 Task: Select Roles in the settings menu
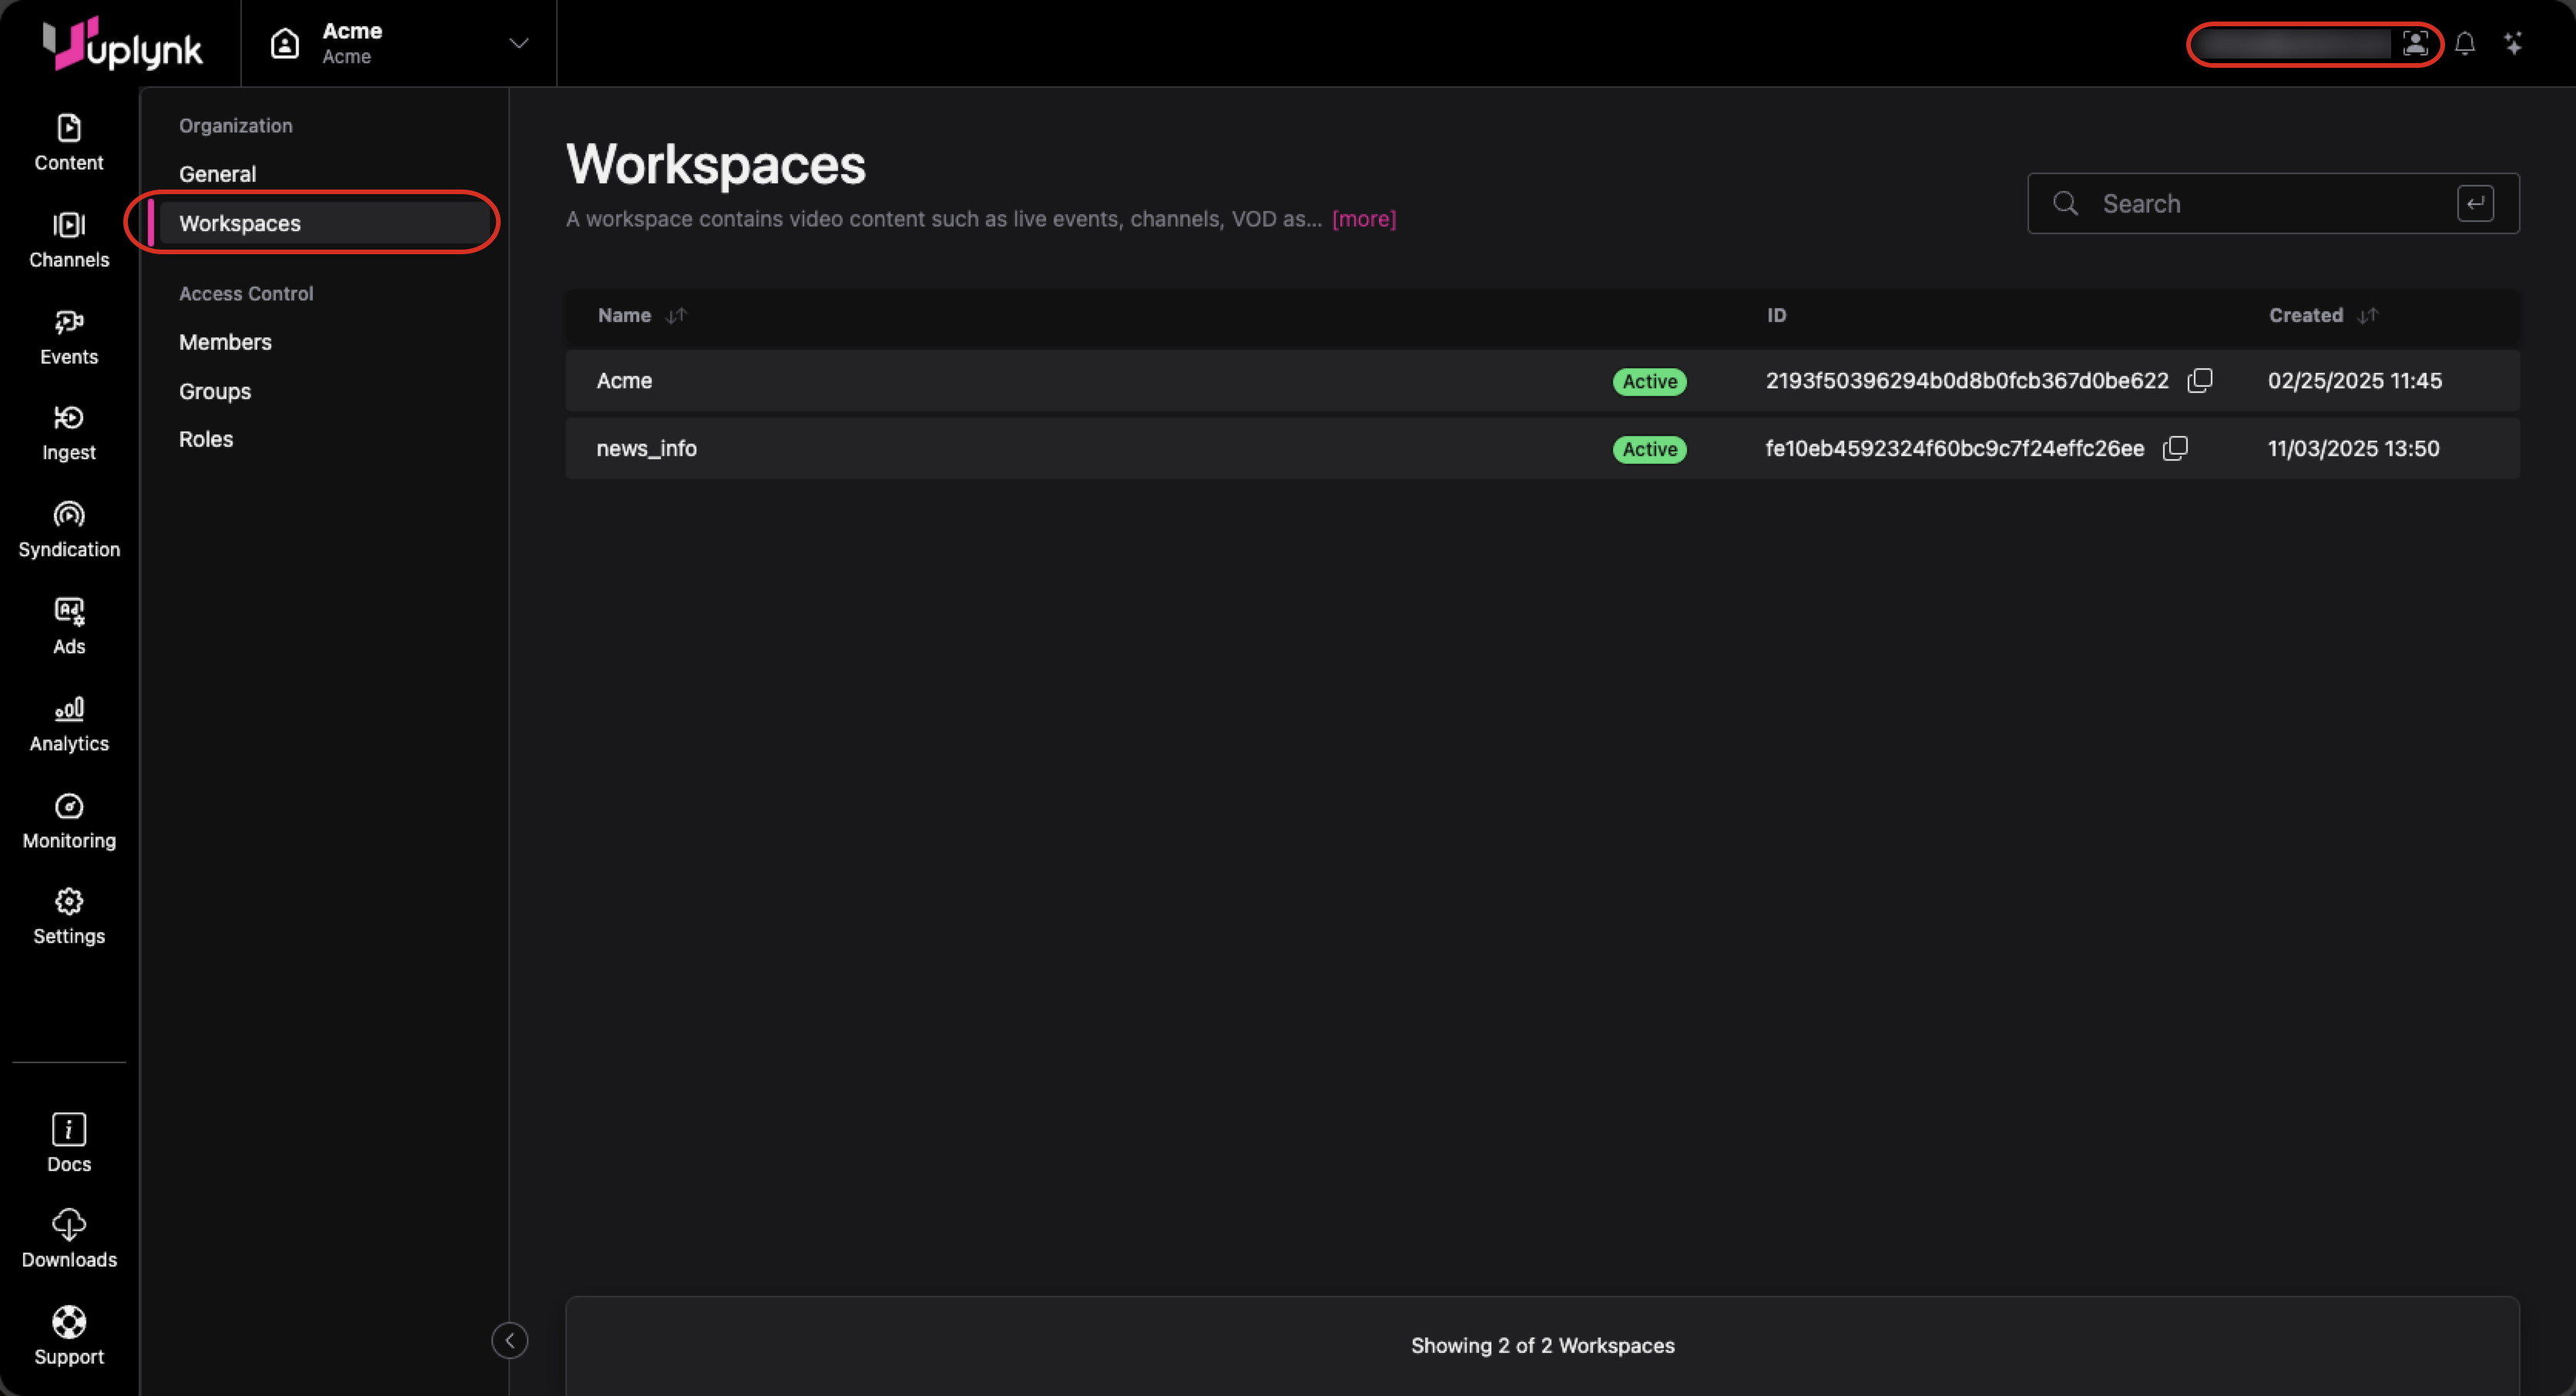point(206,439)
